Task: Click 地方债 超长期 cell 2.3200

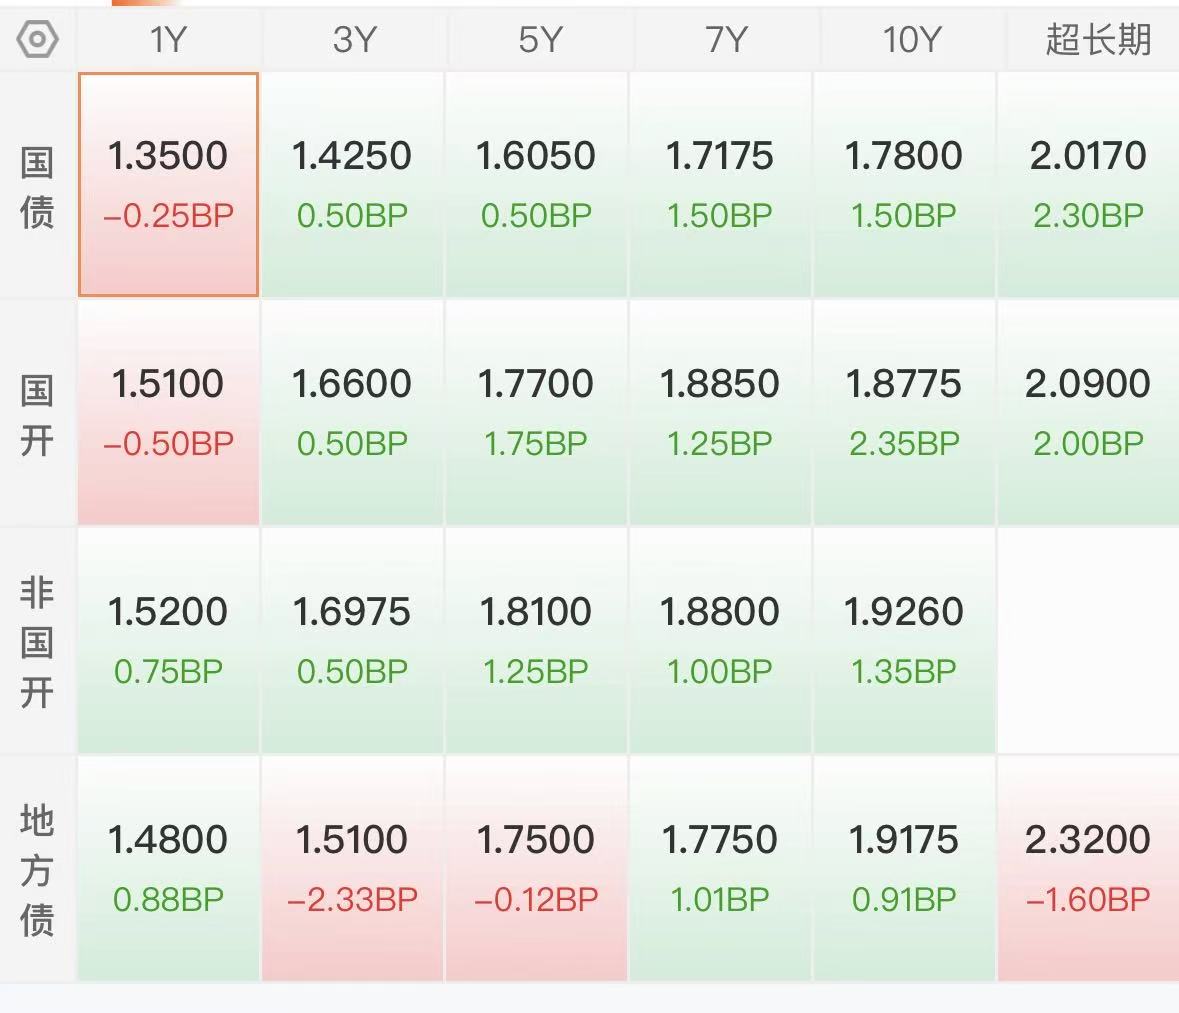Action: click(x=1088, y=868)
